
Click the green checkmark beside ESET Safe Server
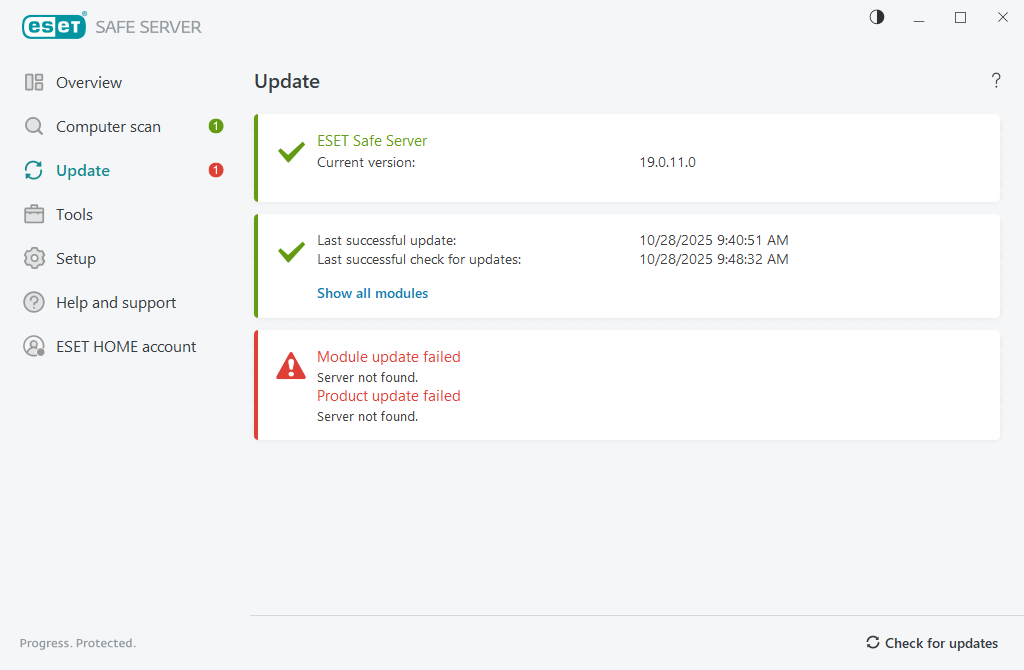coord(290,152)
